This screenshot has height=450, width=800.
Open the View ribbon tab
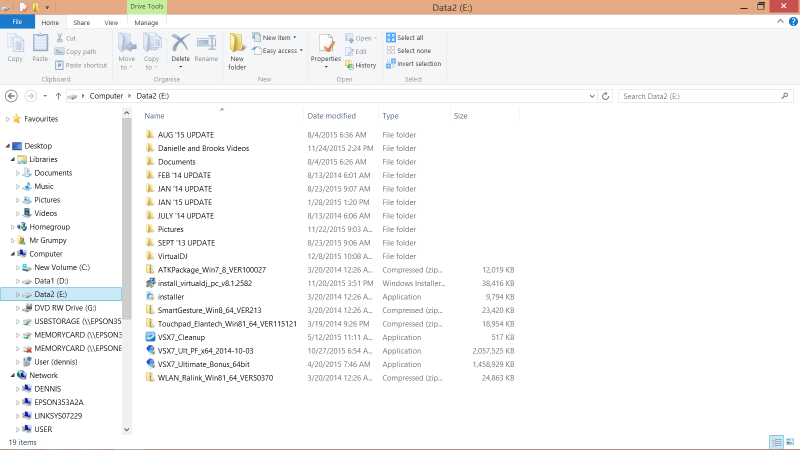point(111,22)
